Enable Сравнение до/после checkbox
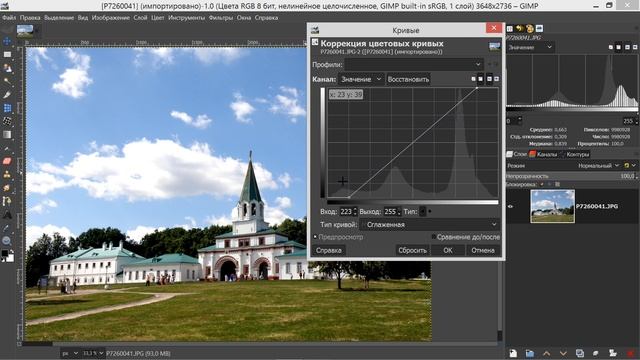640x360 pixels. (x=433, y=237)
